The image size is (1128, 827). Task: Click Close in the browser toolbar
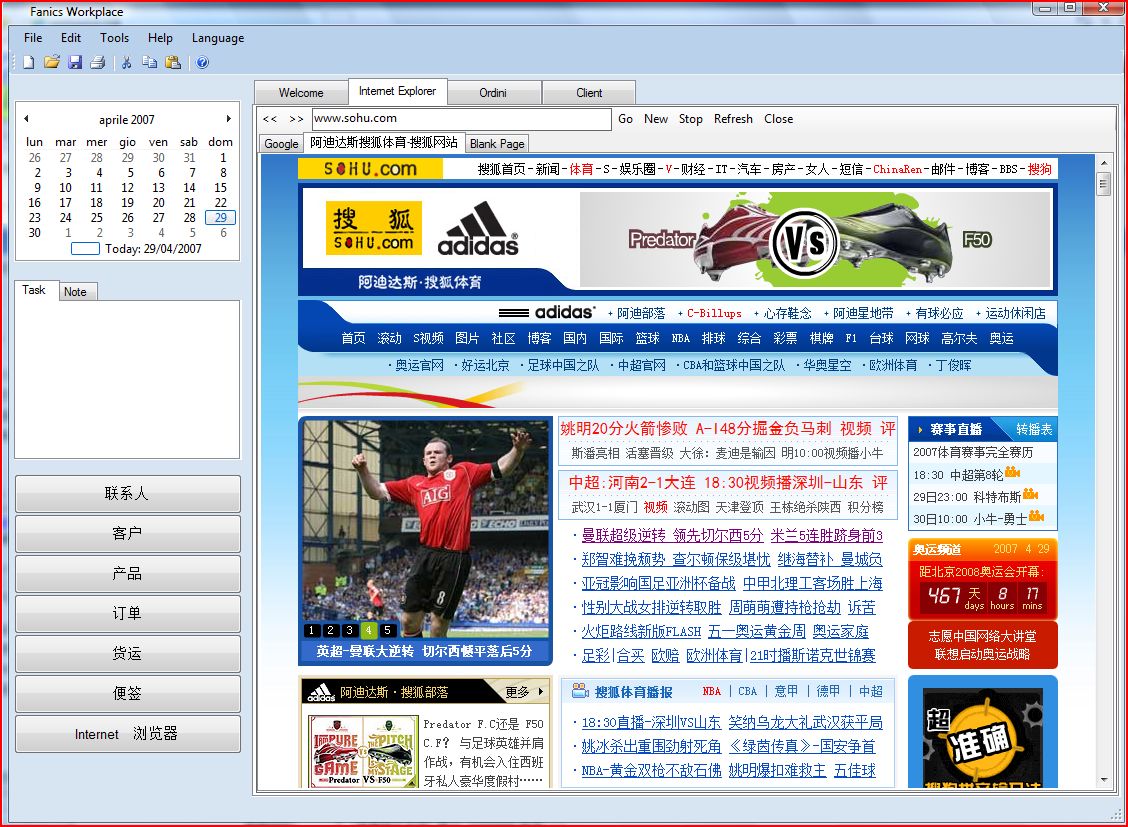click(779, 119)
